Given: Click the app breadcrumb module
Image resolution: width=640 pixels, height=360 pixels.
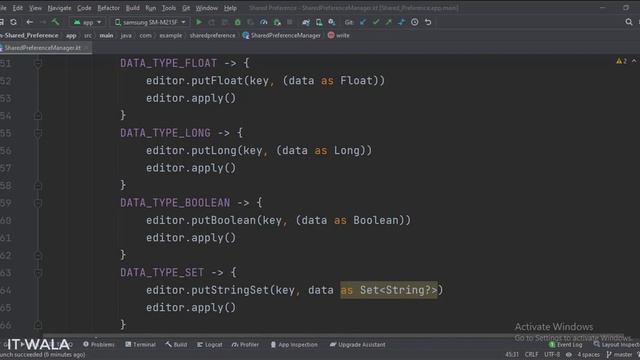Looking at the screenshot, I should pos(71,36).
